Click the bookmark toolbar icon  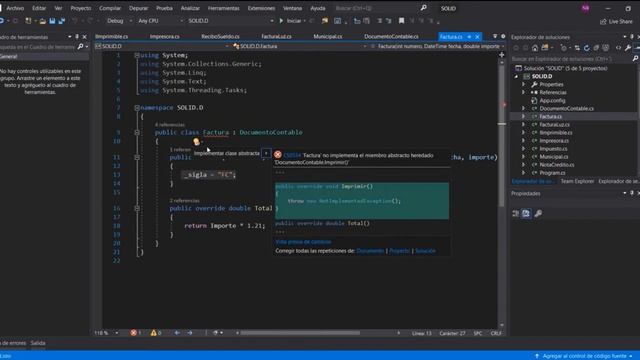coord(402,20)
